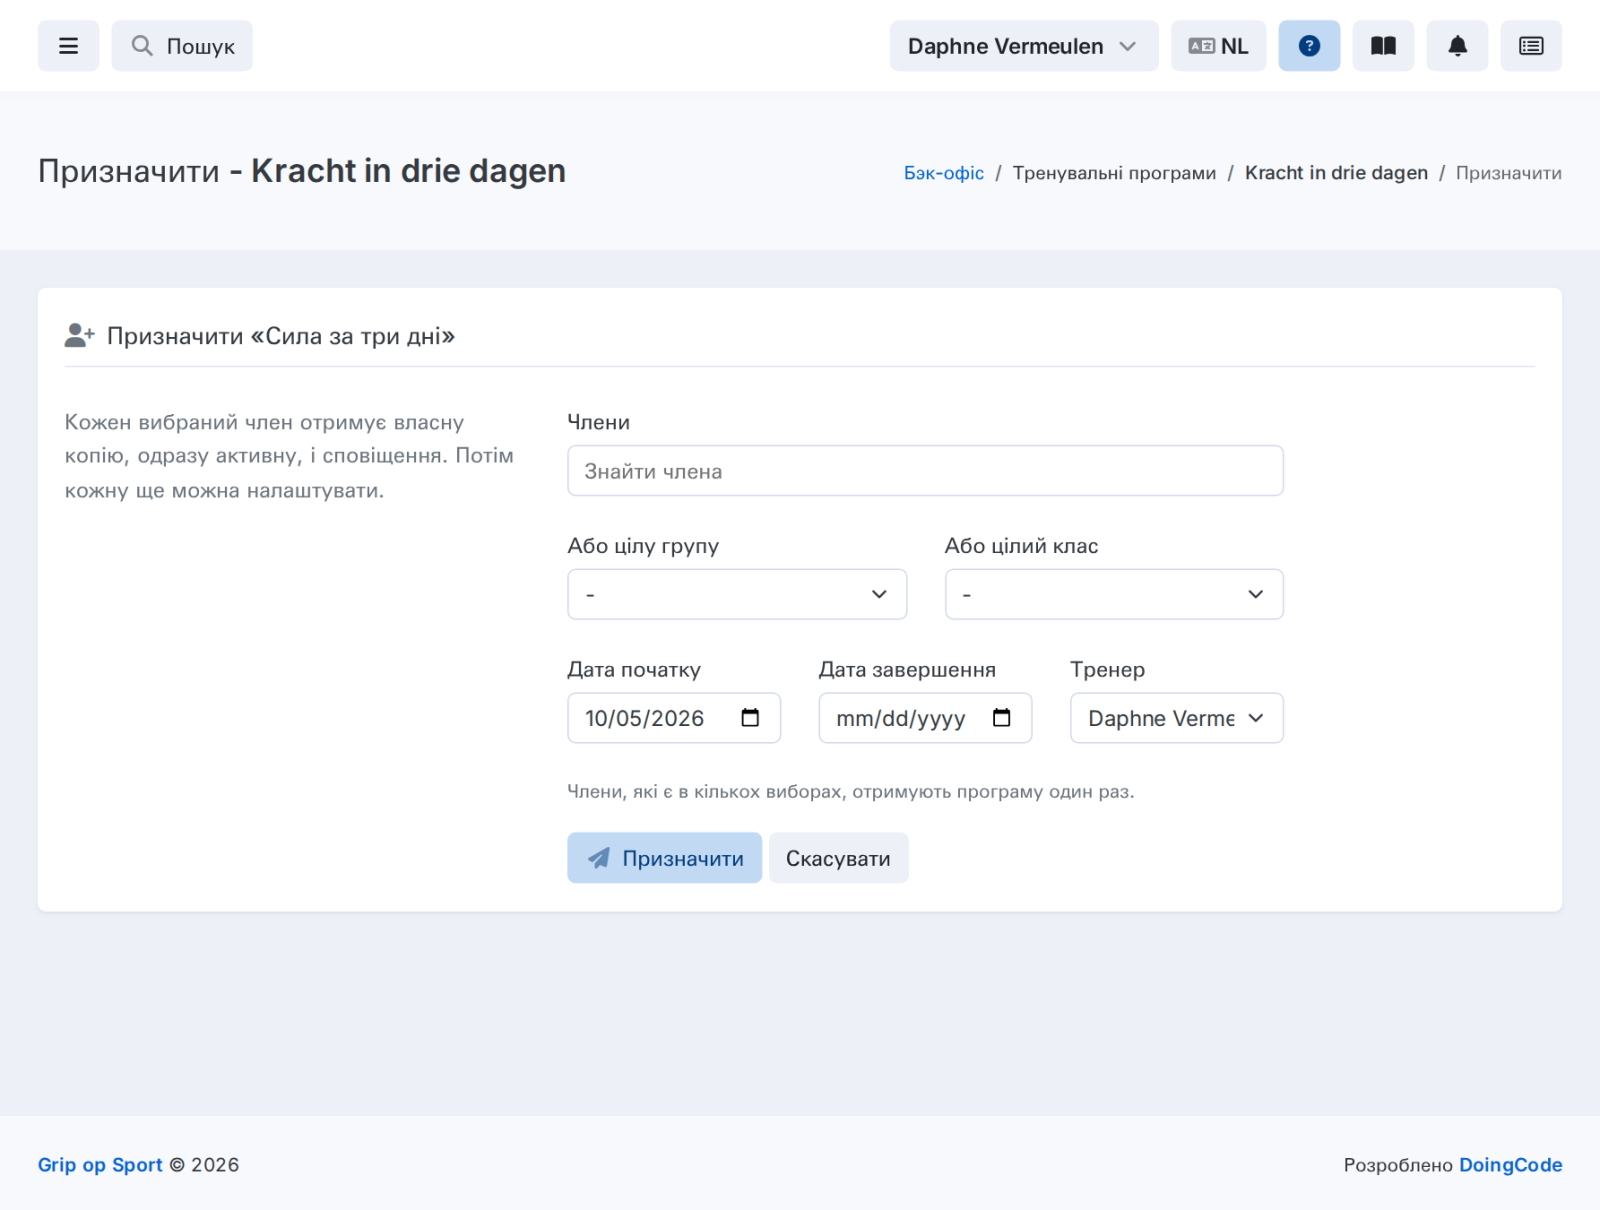
Task: Open the DoingCode footer link
Action: click(x=1510, y=1165)
